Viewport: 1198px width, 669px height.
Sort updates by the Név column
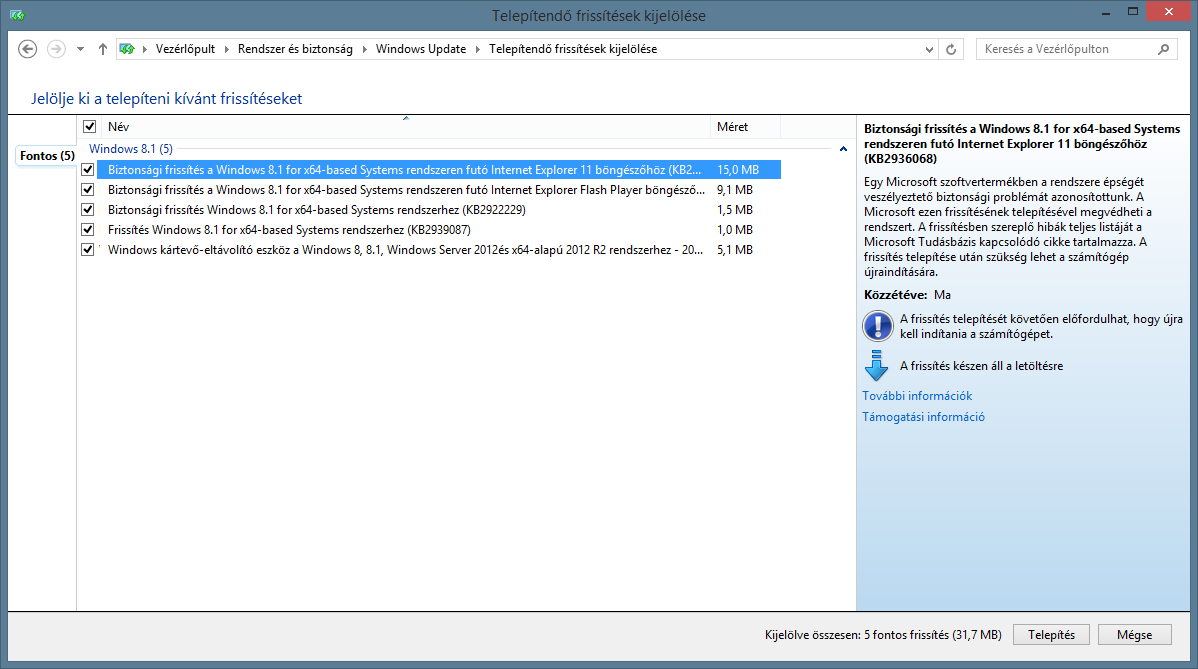coord(406,127)
